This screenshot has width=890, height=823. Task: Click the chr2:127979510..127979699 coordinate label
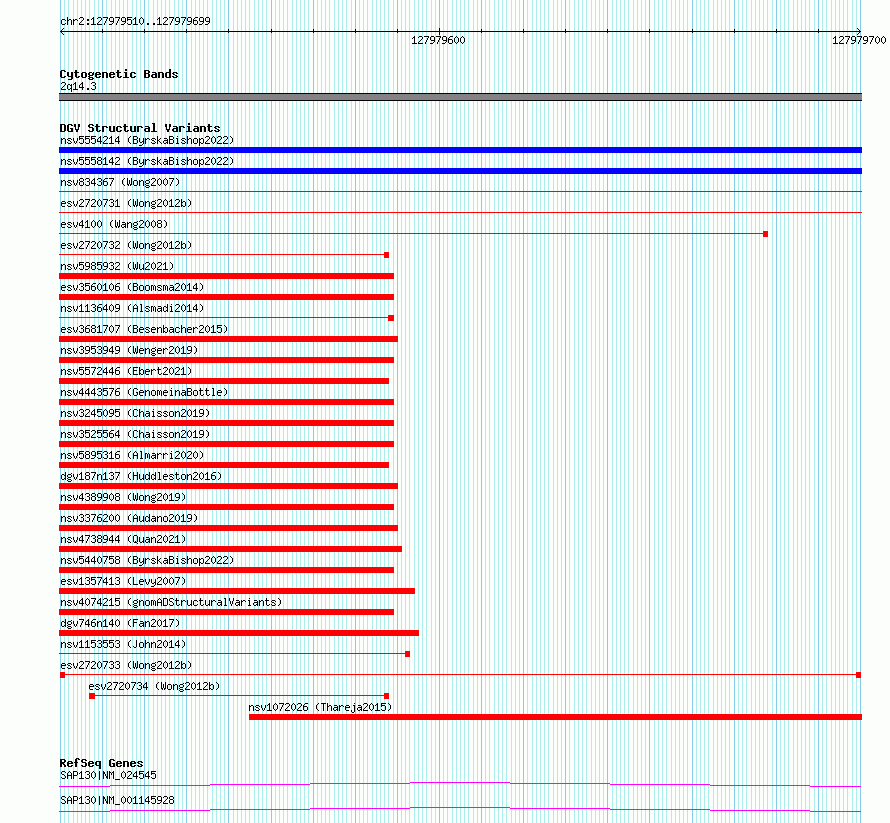coord(135,21)
